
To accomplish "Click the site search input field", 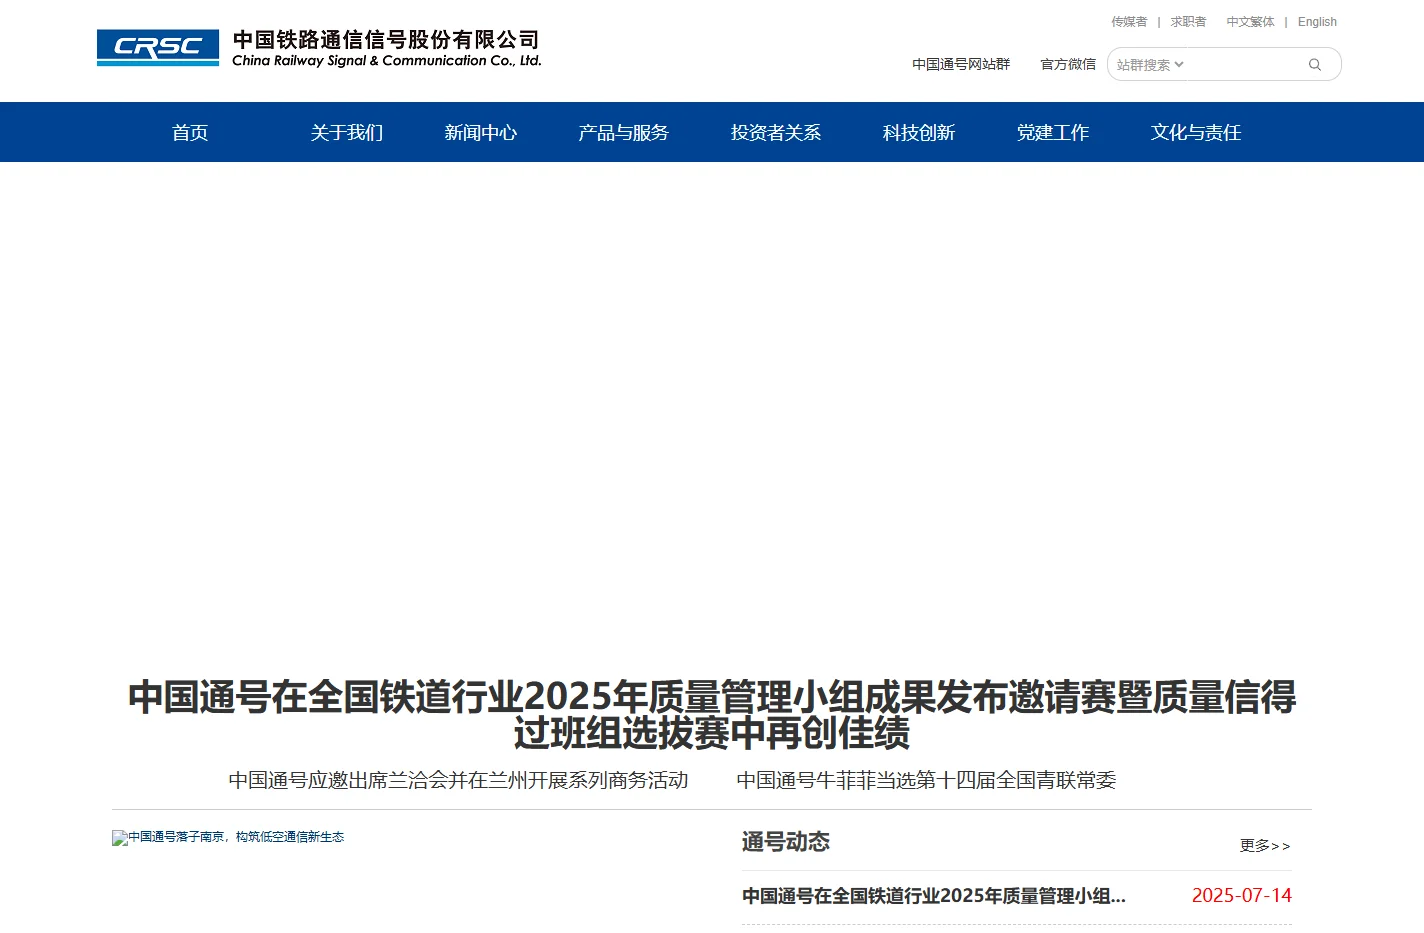I will [x=1245, y=65].
